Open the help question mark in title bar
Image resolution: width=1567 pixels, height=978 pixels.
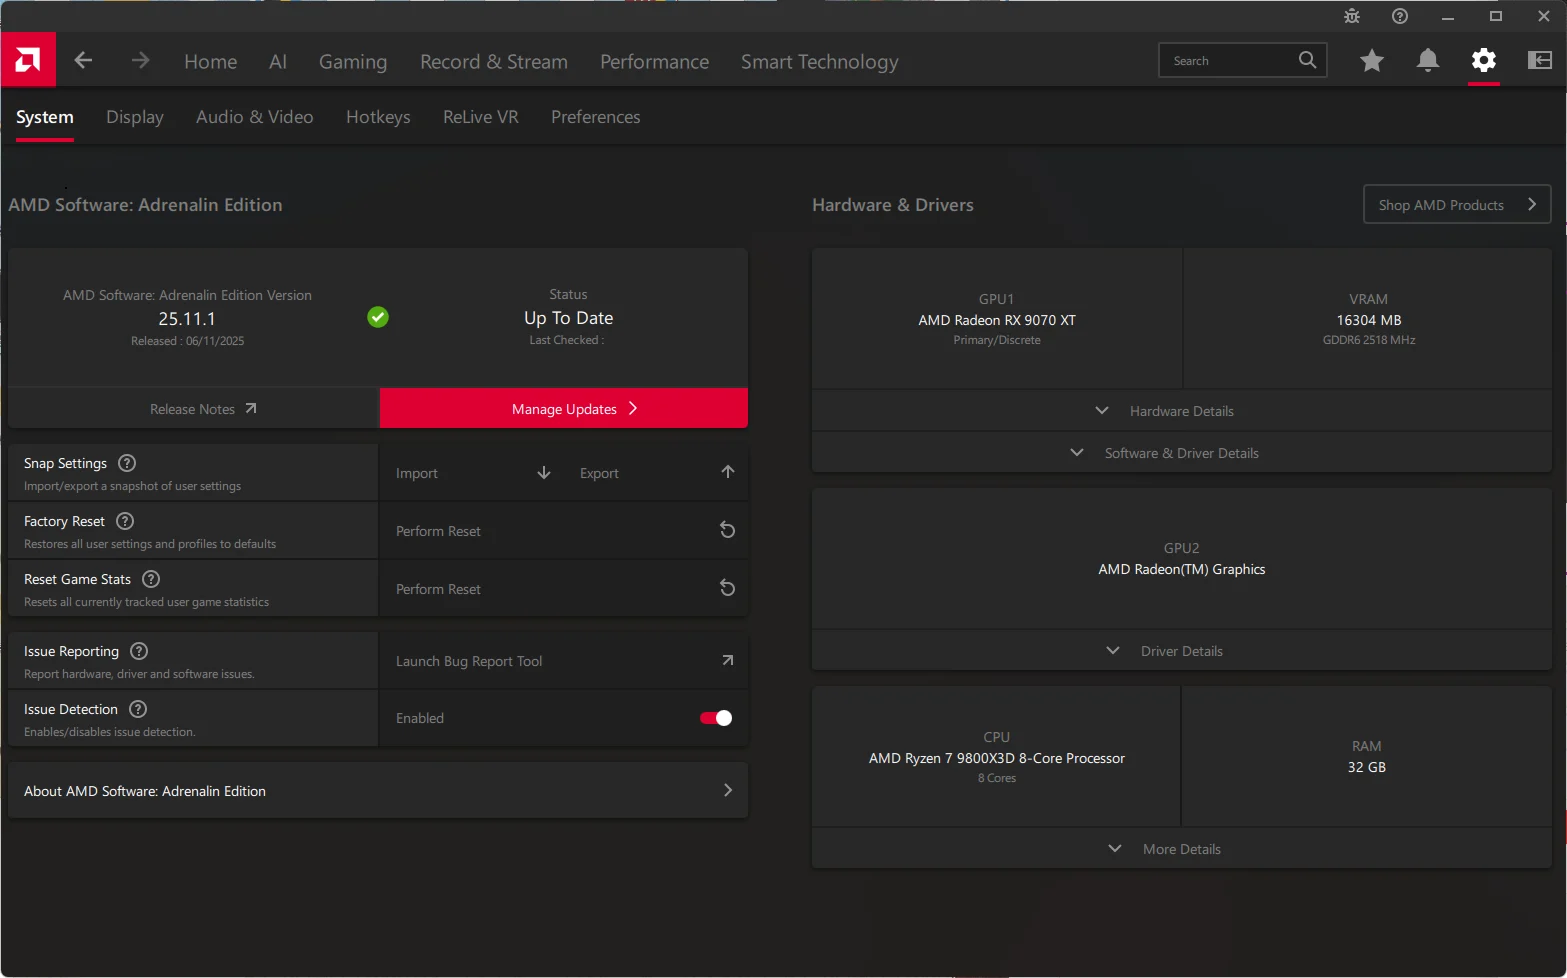tap(1399, 16)
